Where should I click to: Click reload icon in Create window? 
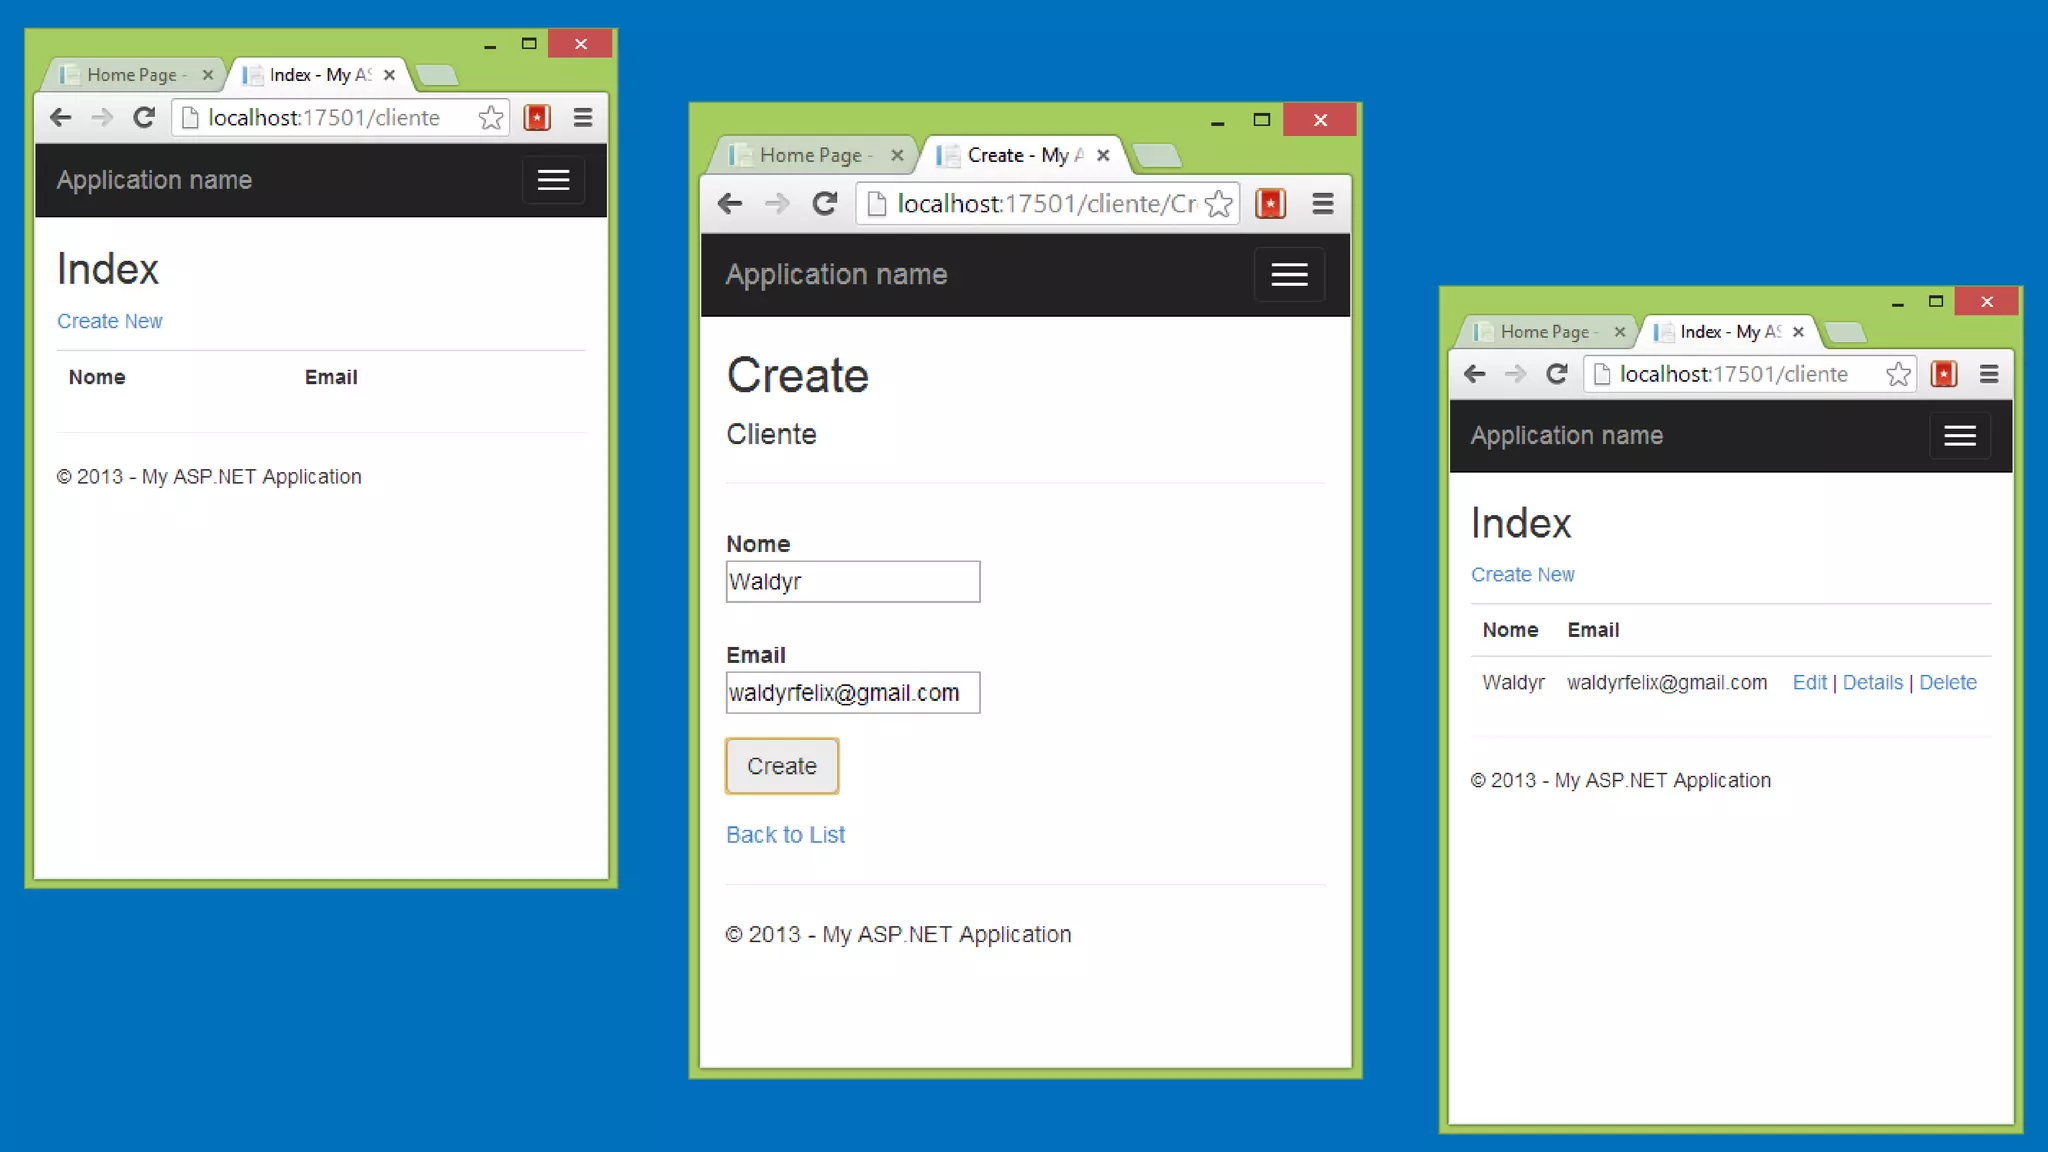824,204
